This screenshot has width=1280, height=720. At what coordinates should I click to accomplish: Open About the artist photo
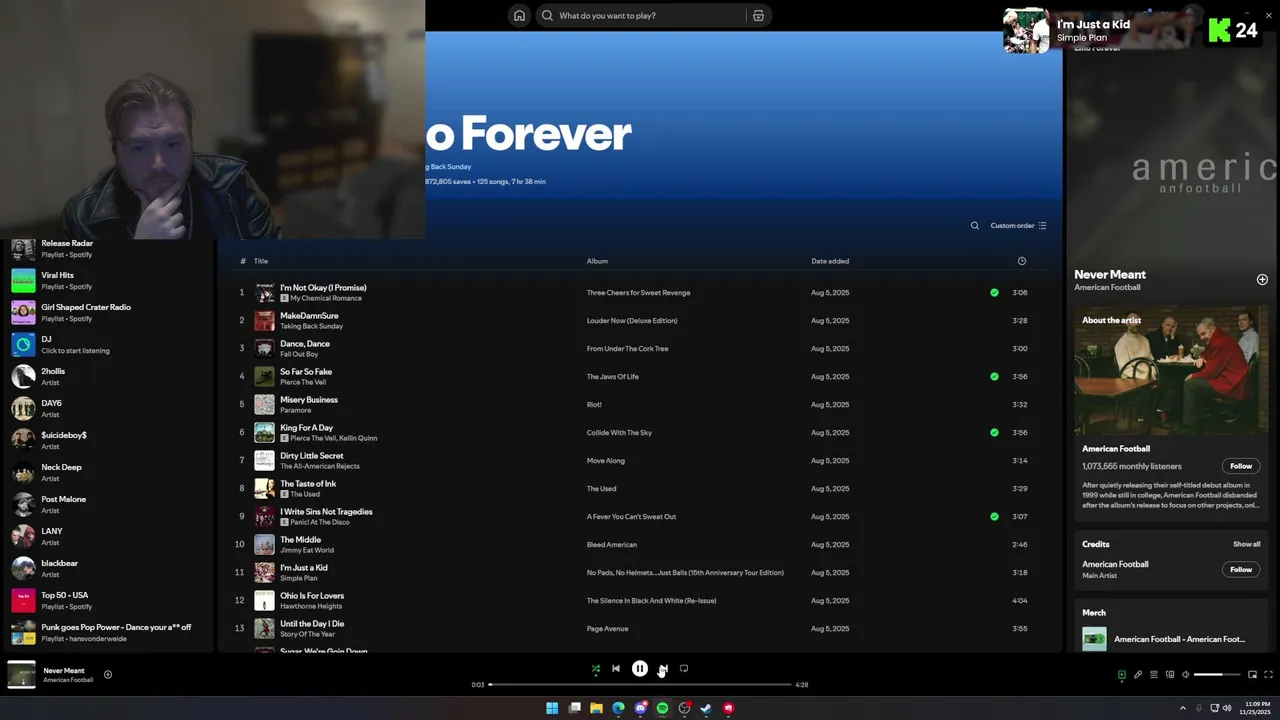tap(1171, 371)
